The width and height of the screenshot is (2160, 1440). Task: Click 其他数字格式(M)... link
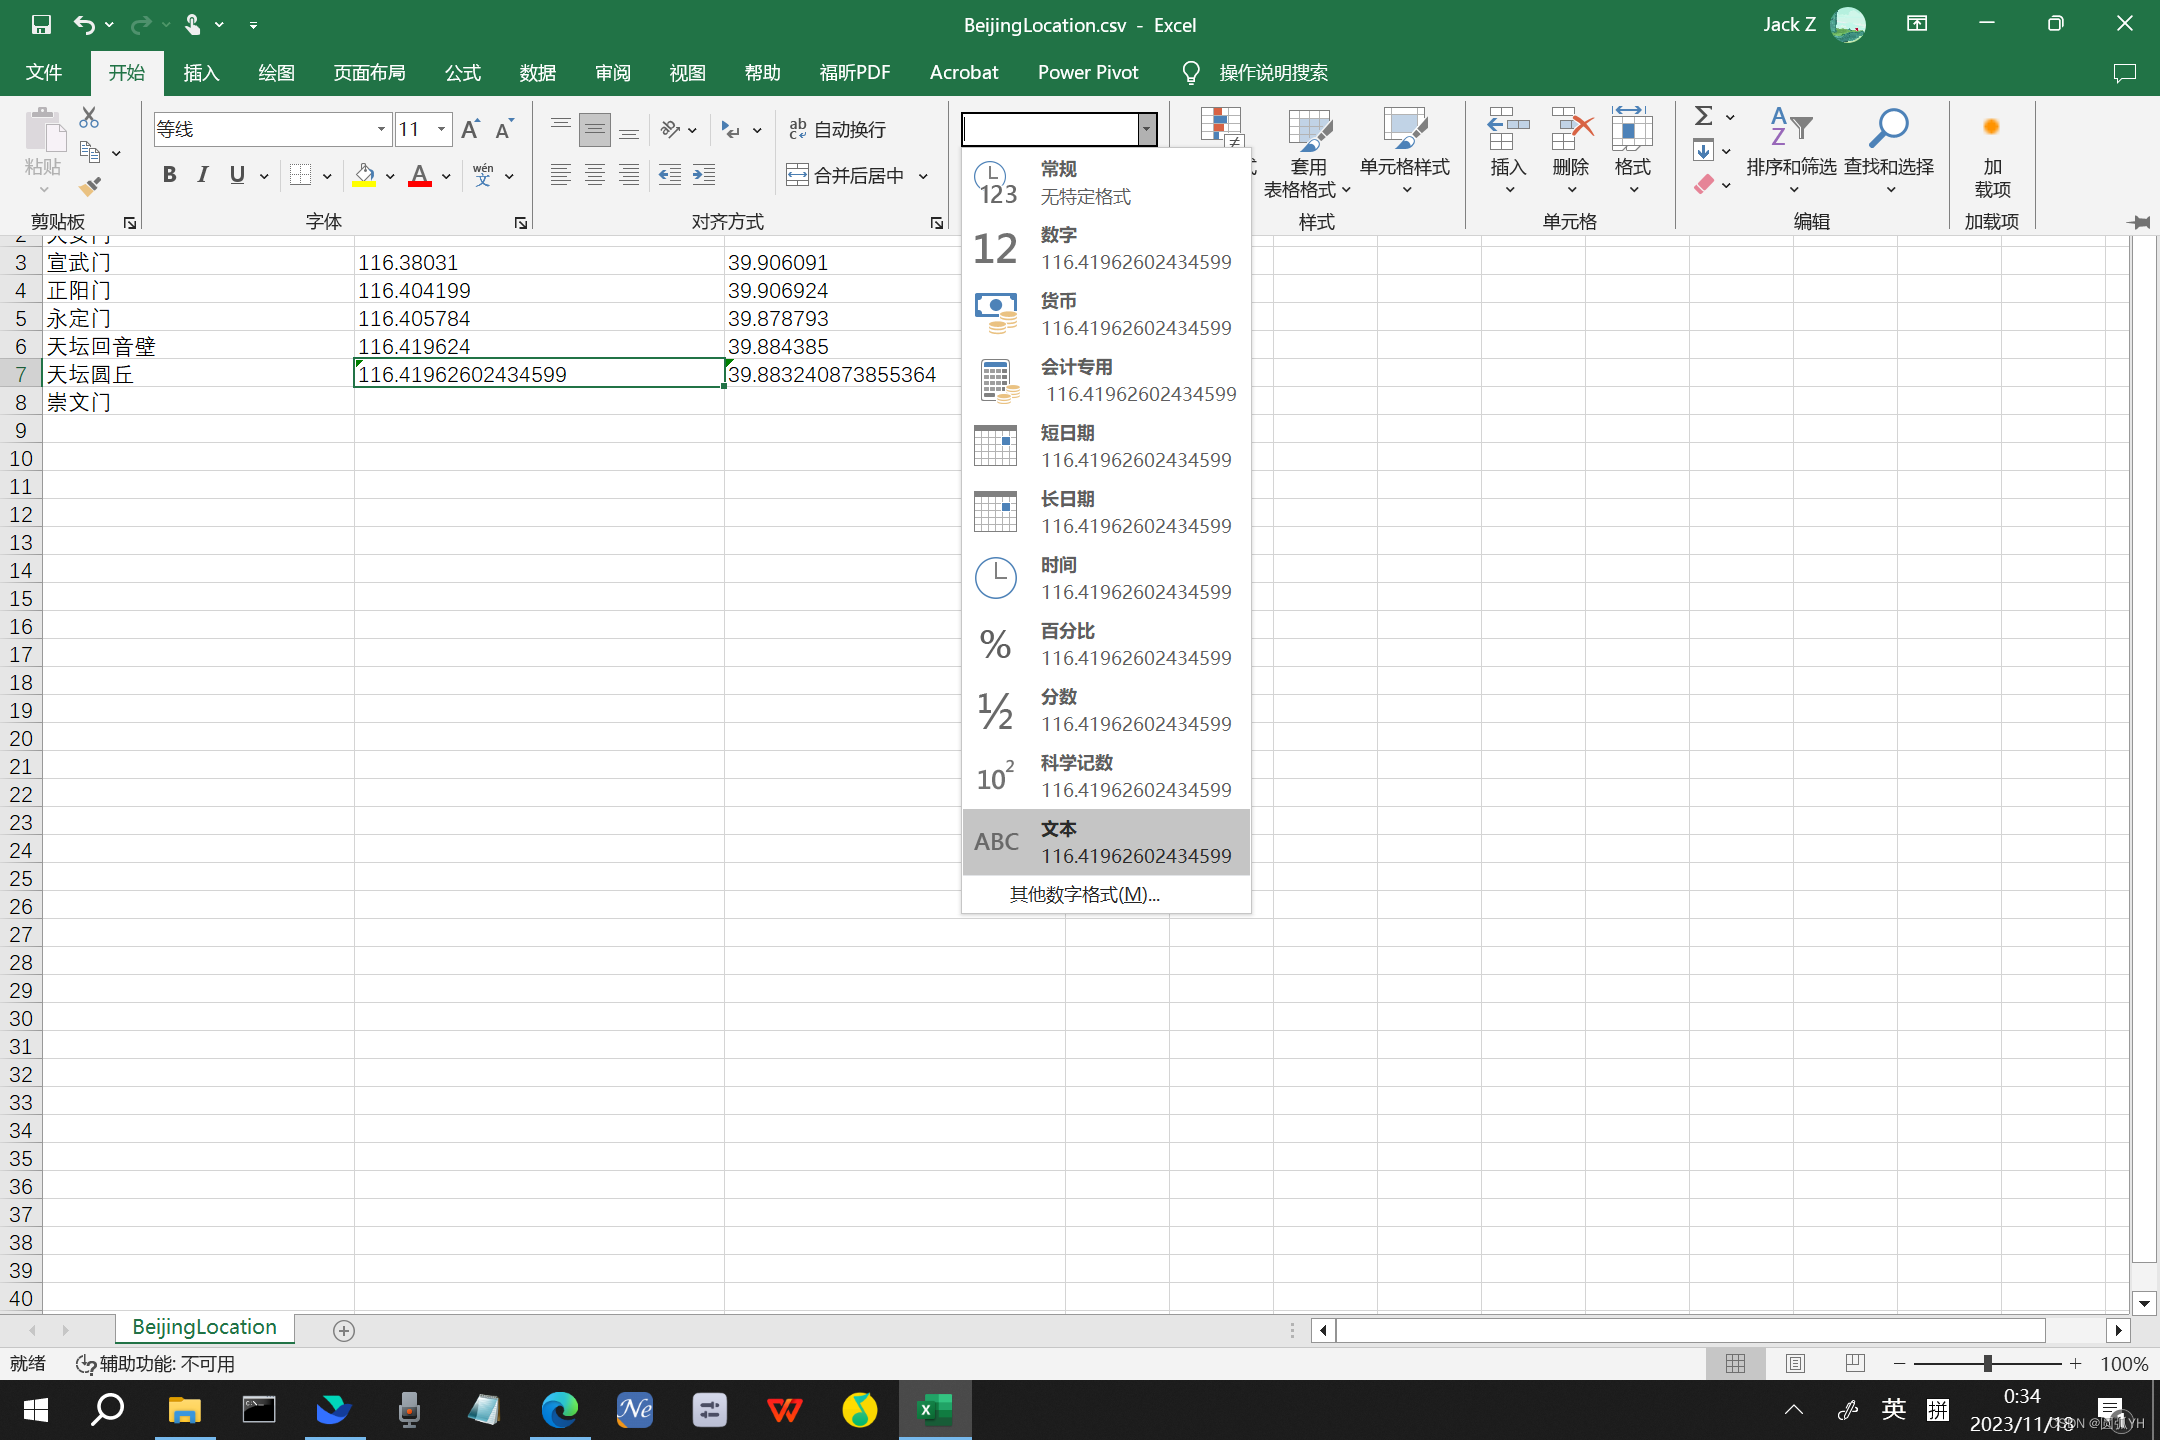coord(1084,894)
